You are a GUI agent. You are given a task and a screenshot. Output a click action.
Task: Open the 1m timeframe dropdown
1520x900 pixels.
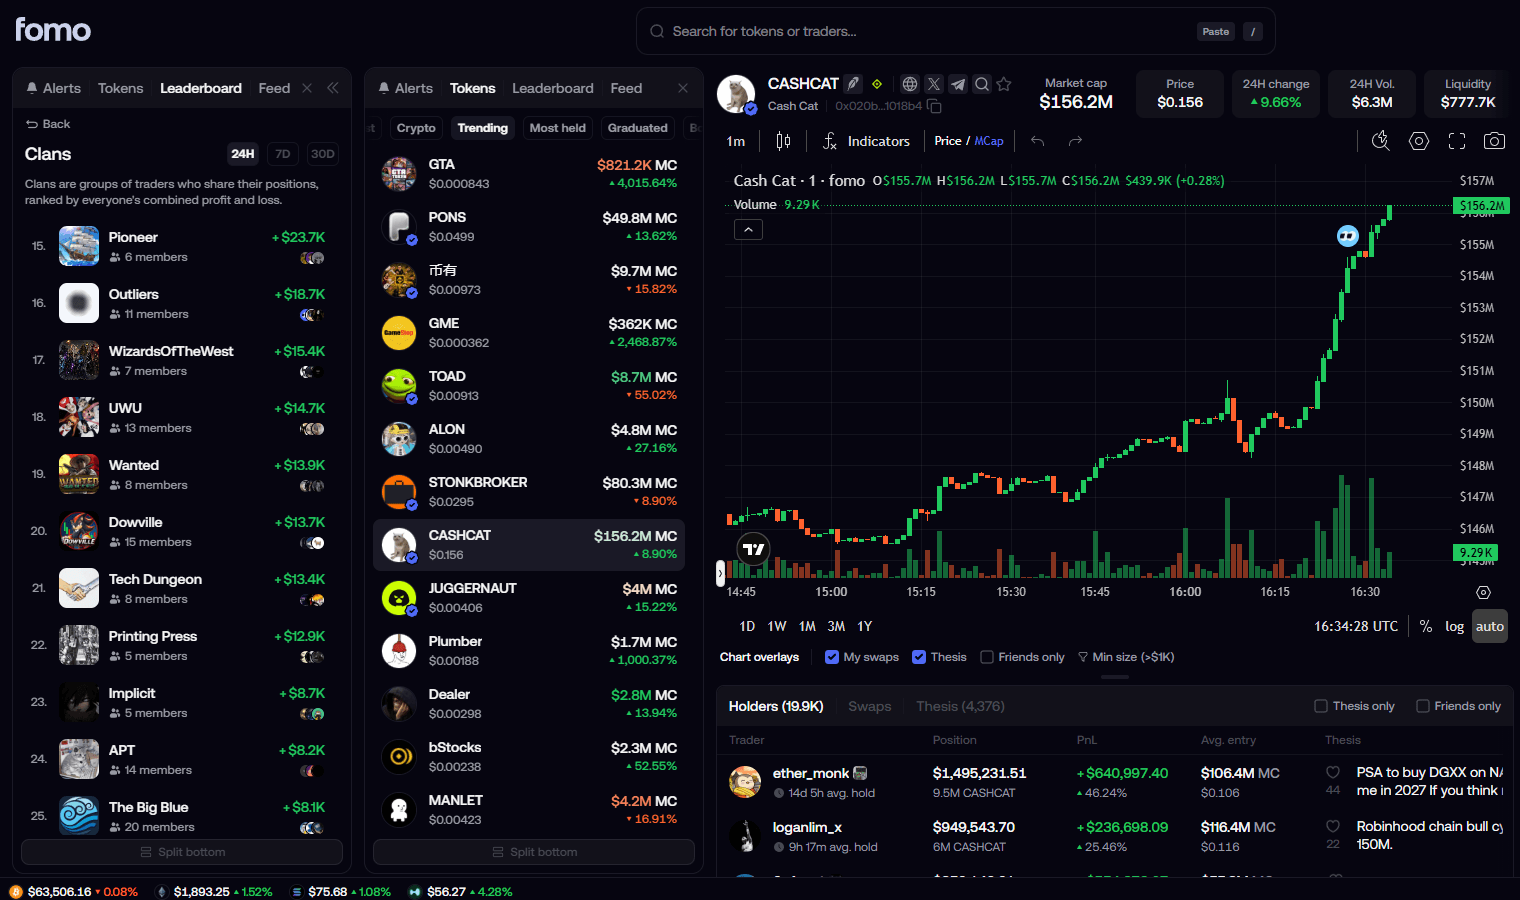736,141
